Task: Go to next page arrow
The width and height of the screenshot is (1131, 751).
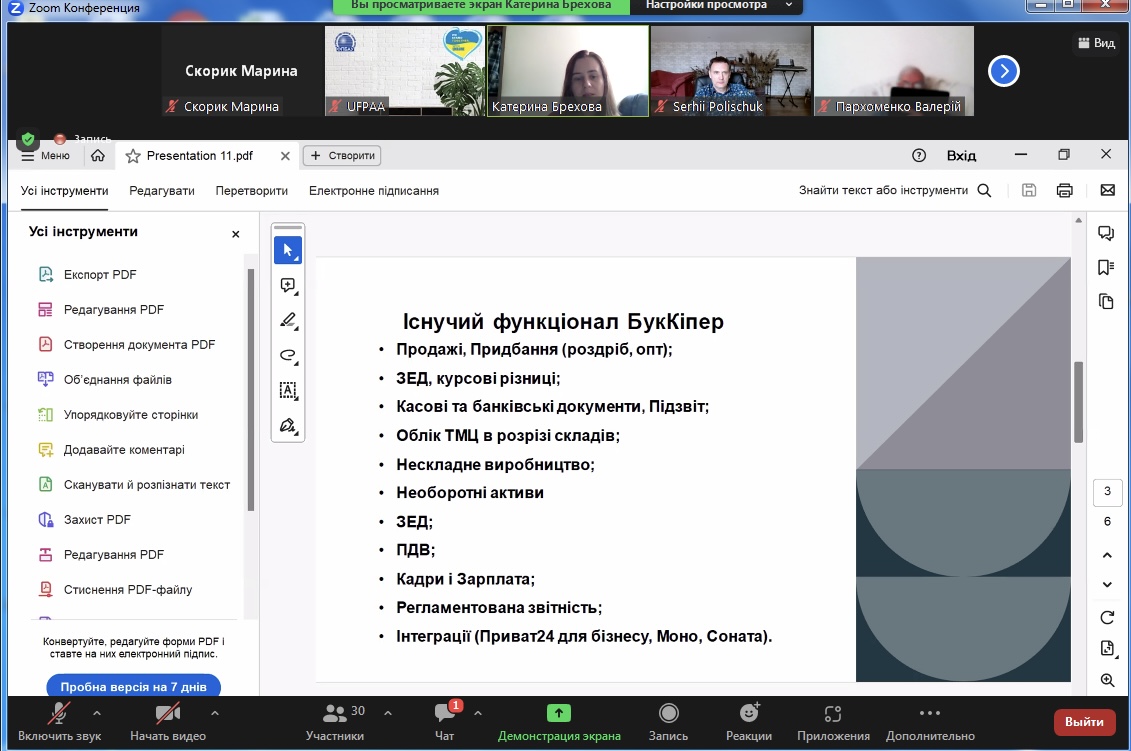Action: click(1107, 584)
